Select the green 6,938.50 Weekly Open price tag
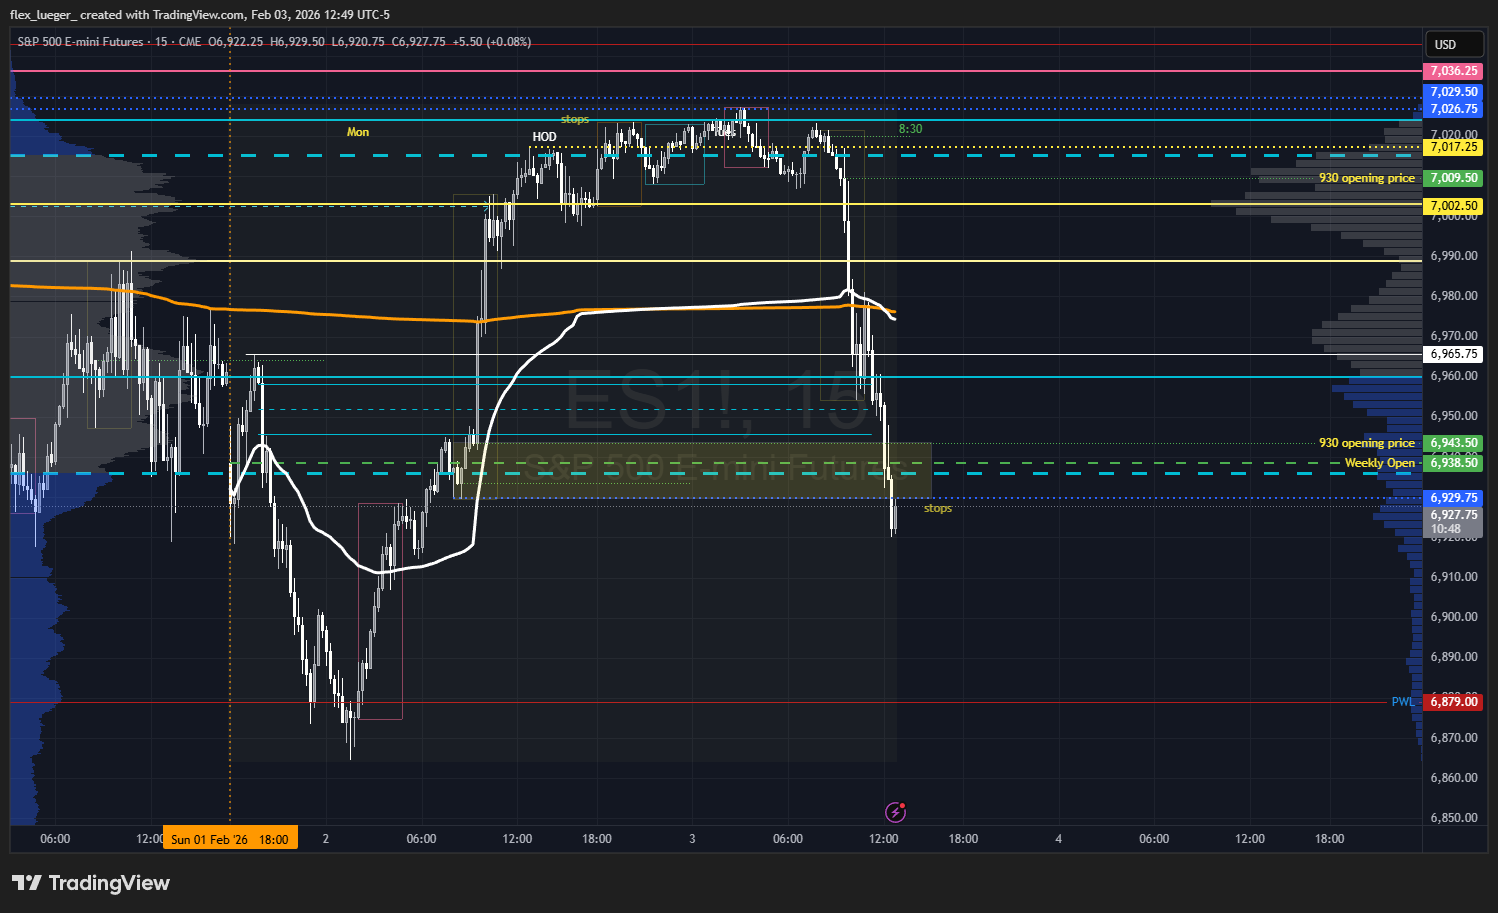The height and width of the screenshot is (913, 1498). (1452, 463)
